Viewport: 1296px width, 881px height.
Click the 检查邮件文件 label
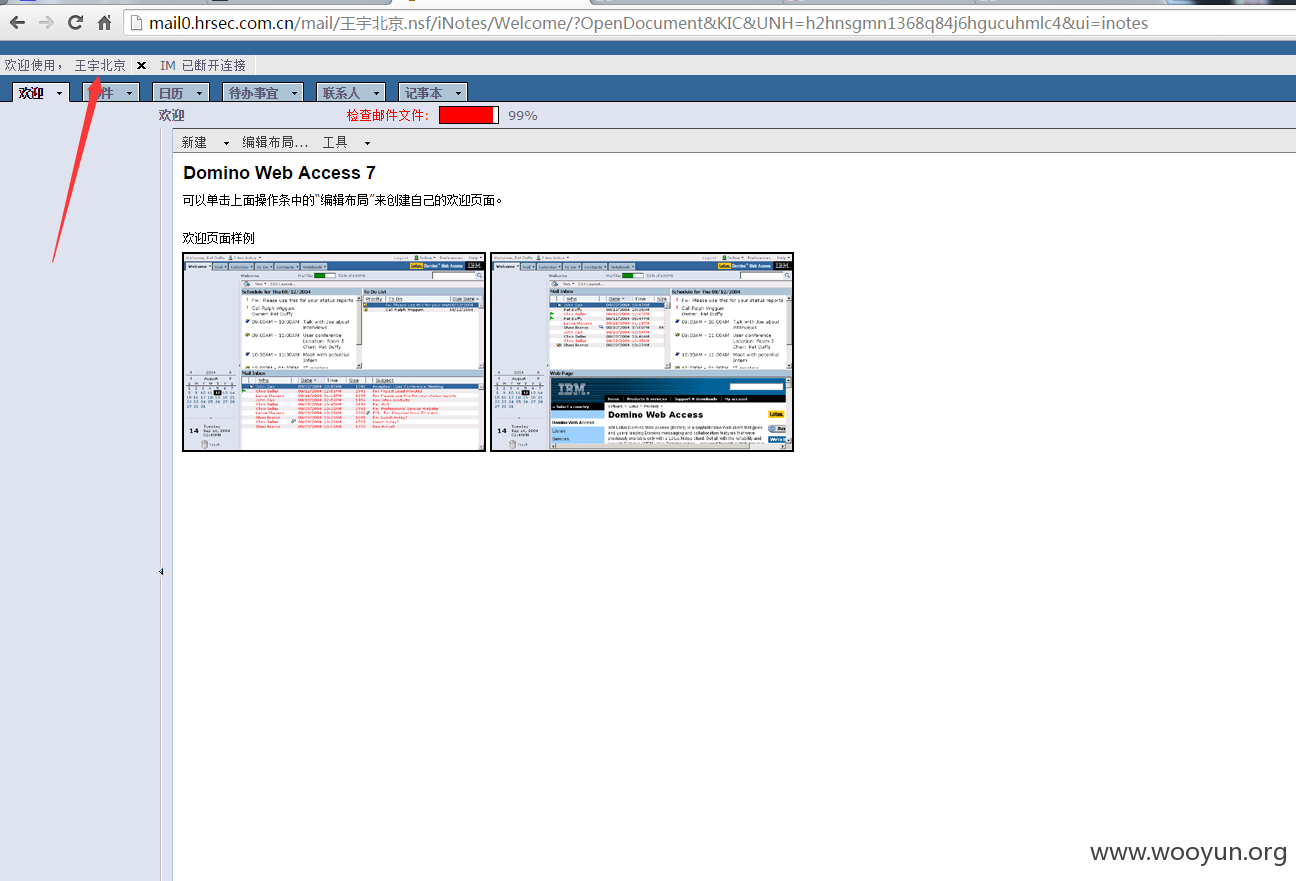click(388, 115)
